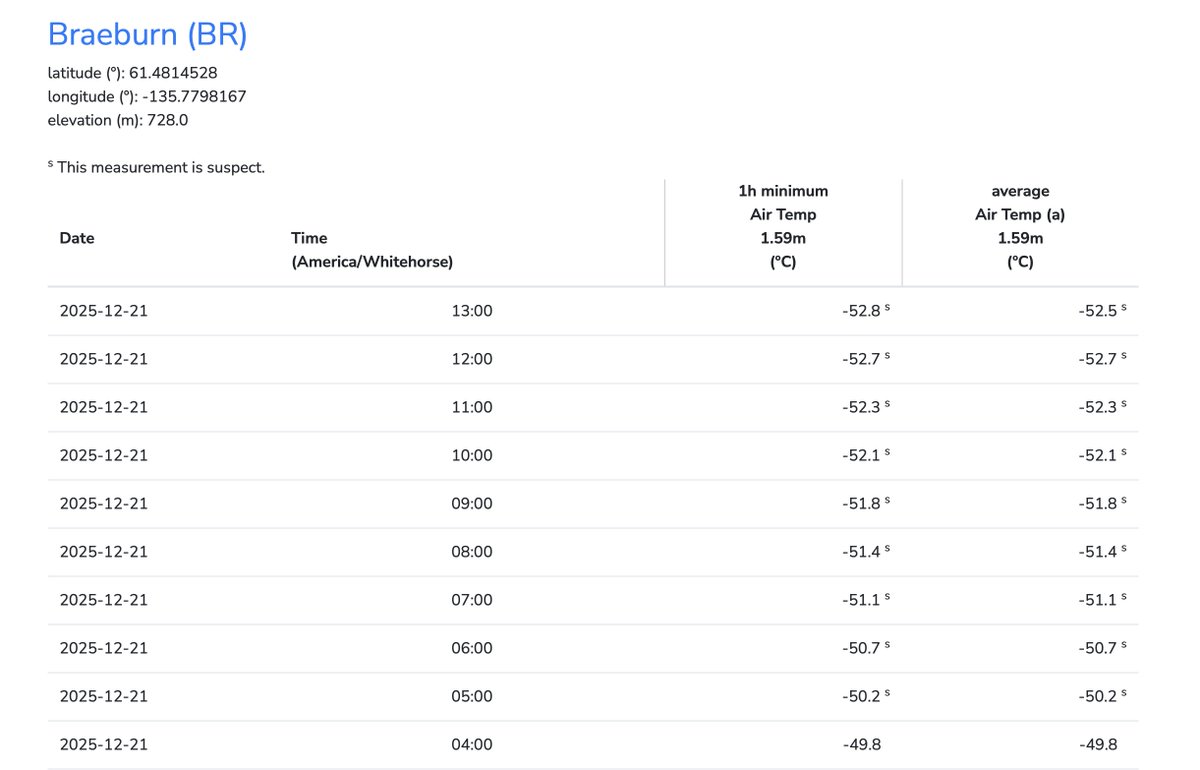Select the 08:00 time cell
Image resolution: width=1200 pixels, height=770 pixels.
[x=472, y=552]
